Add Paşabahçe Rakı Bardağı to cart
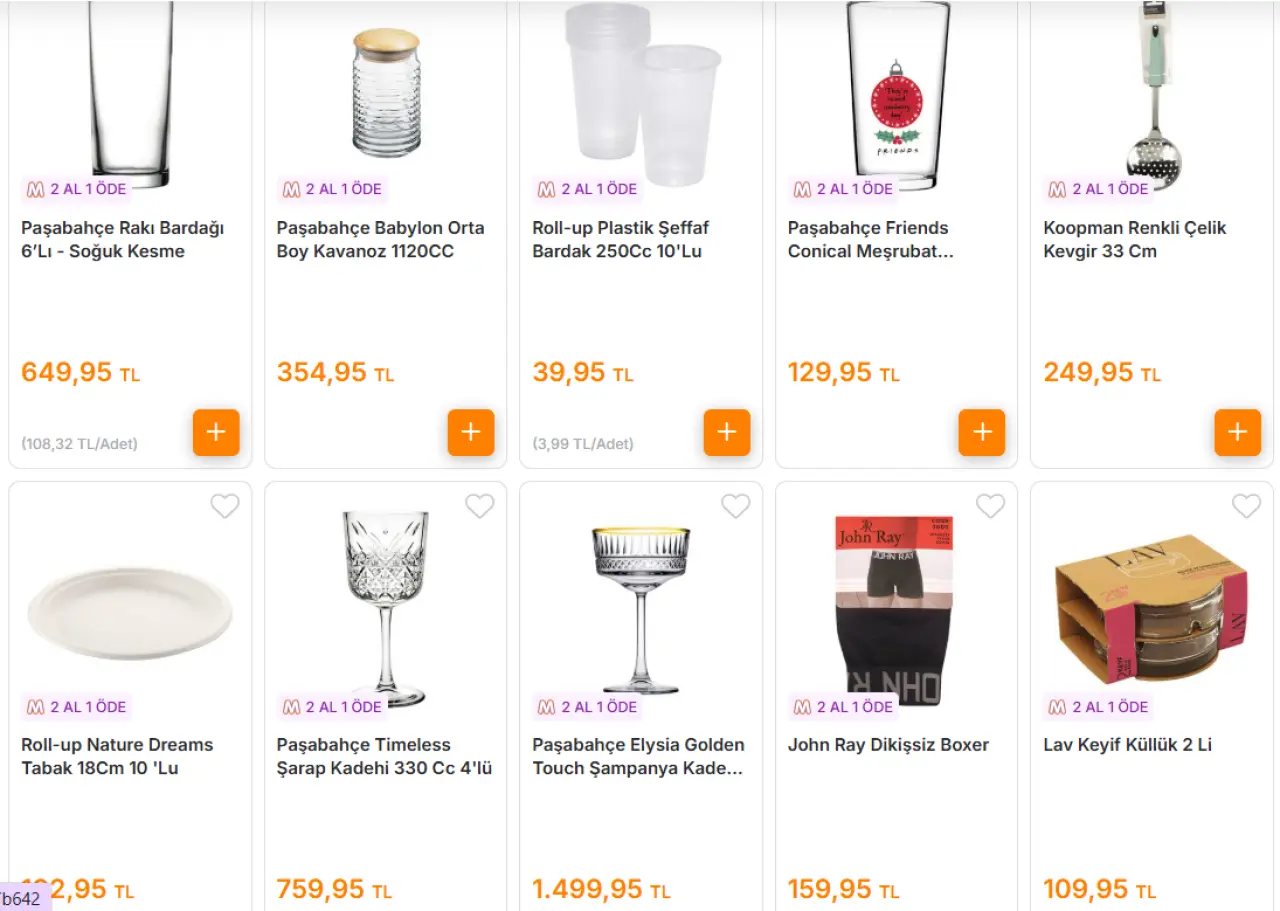Screen dimensions: 1280x911 click(216, 432)
